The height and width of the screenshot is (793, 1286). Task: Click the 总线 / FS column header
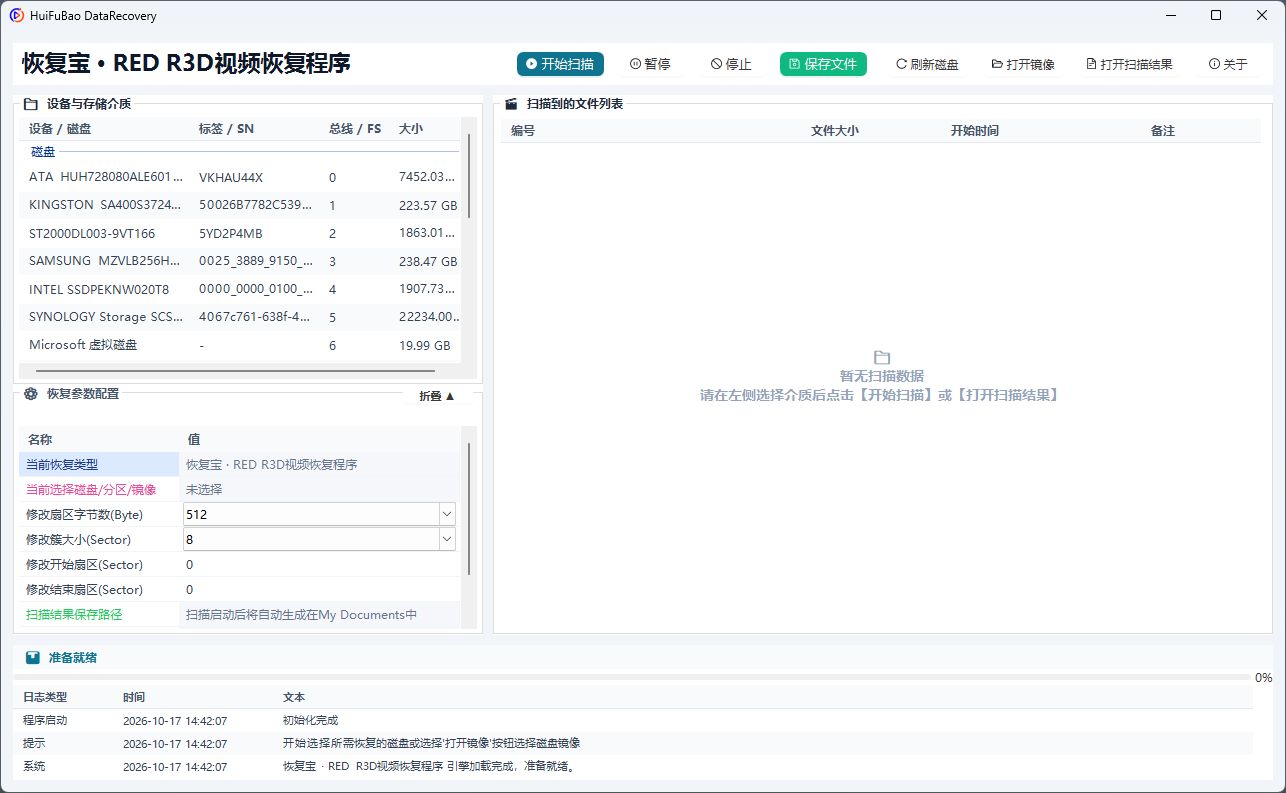click(355, 129)
